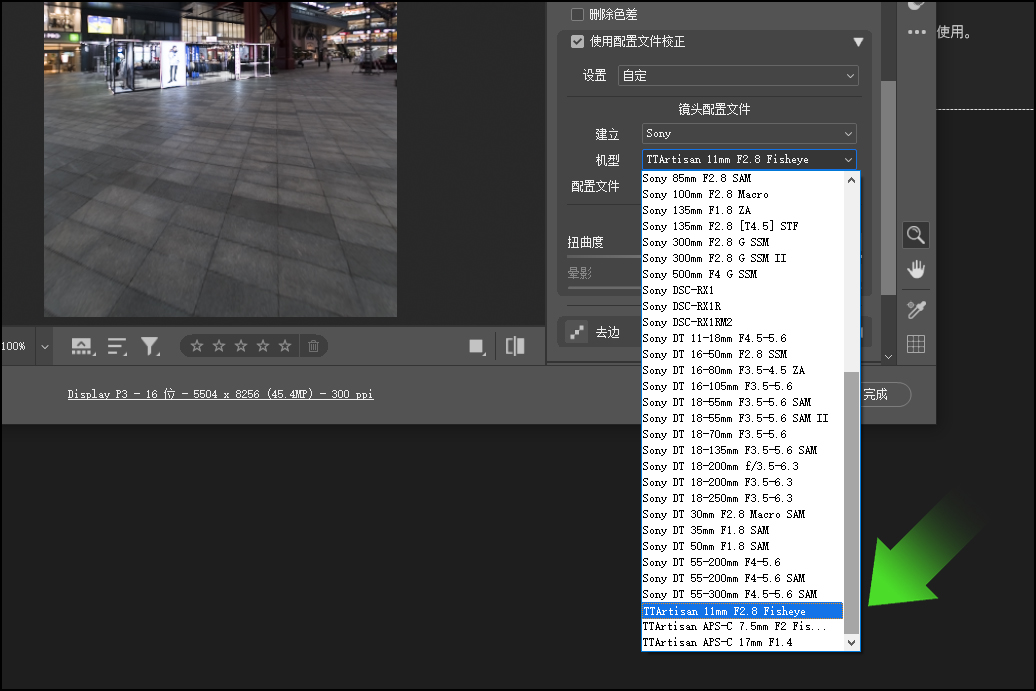
Task: Toggle the grid overlay icon
Action: [916, 344]
